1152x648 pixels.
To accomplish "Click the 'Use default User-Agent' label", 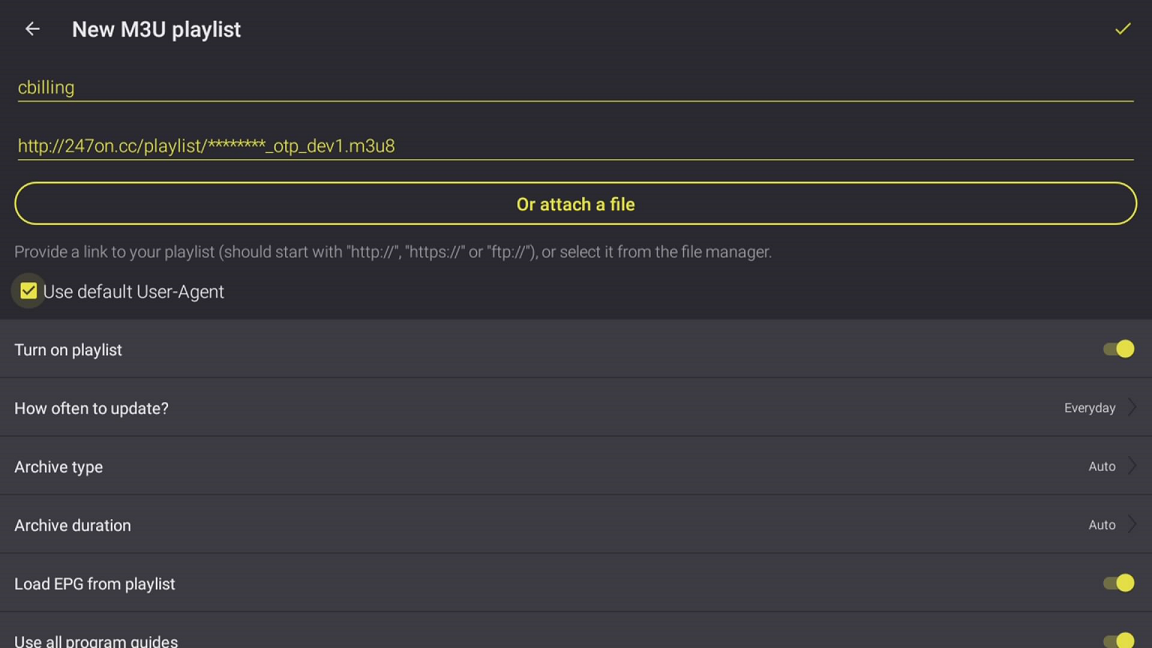I will pyautogui.click(x=133, y=292).
